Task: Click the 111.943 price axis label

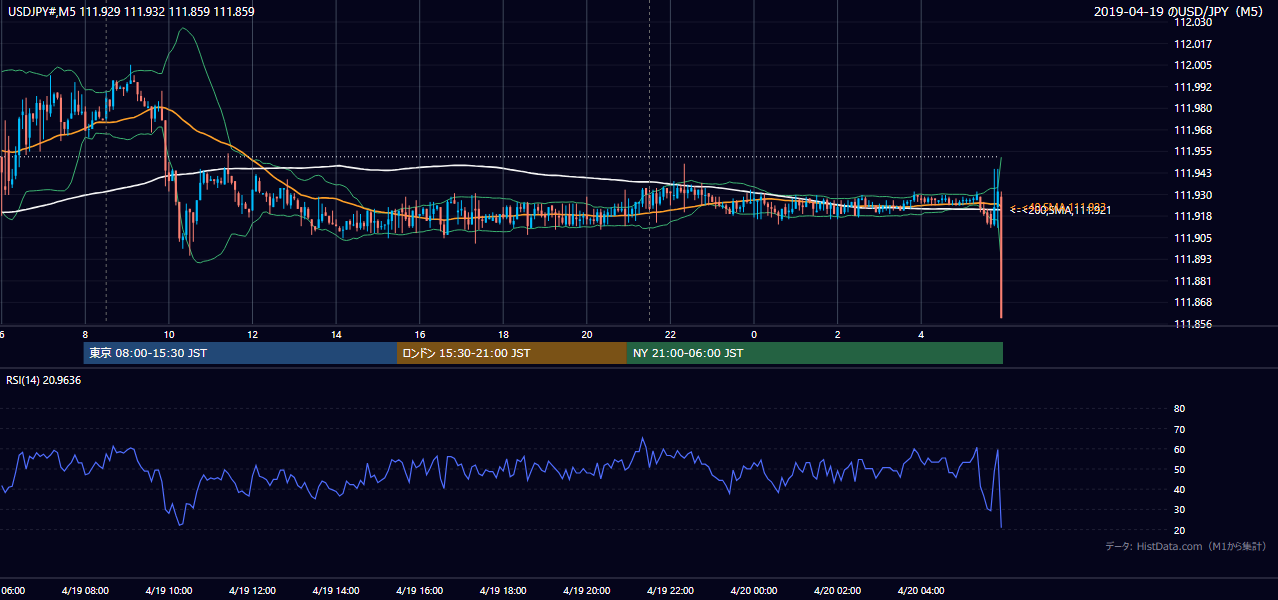Action: tap(1194, 173)
